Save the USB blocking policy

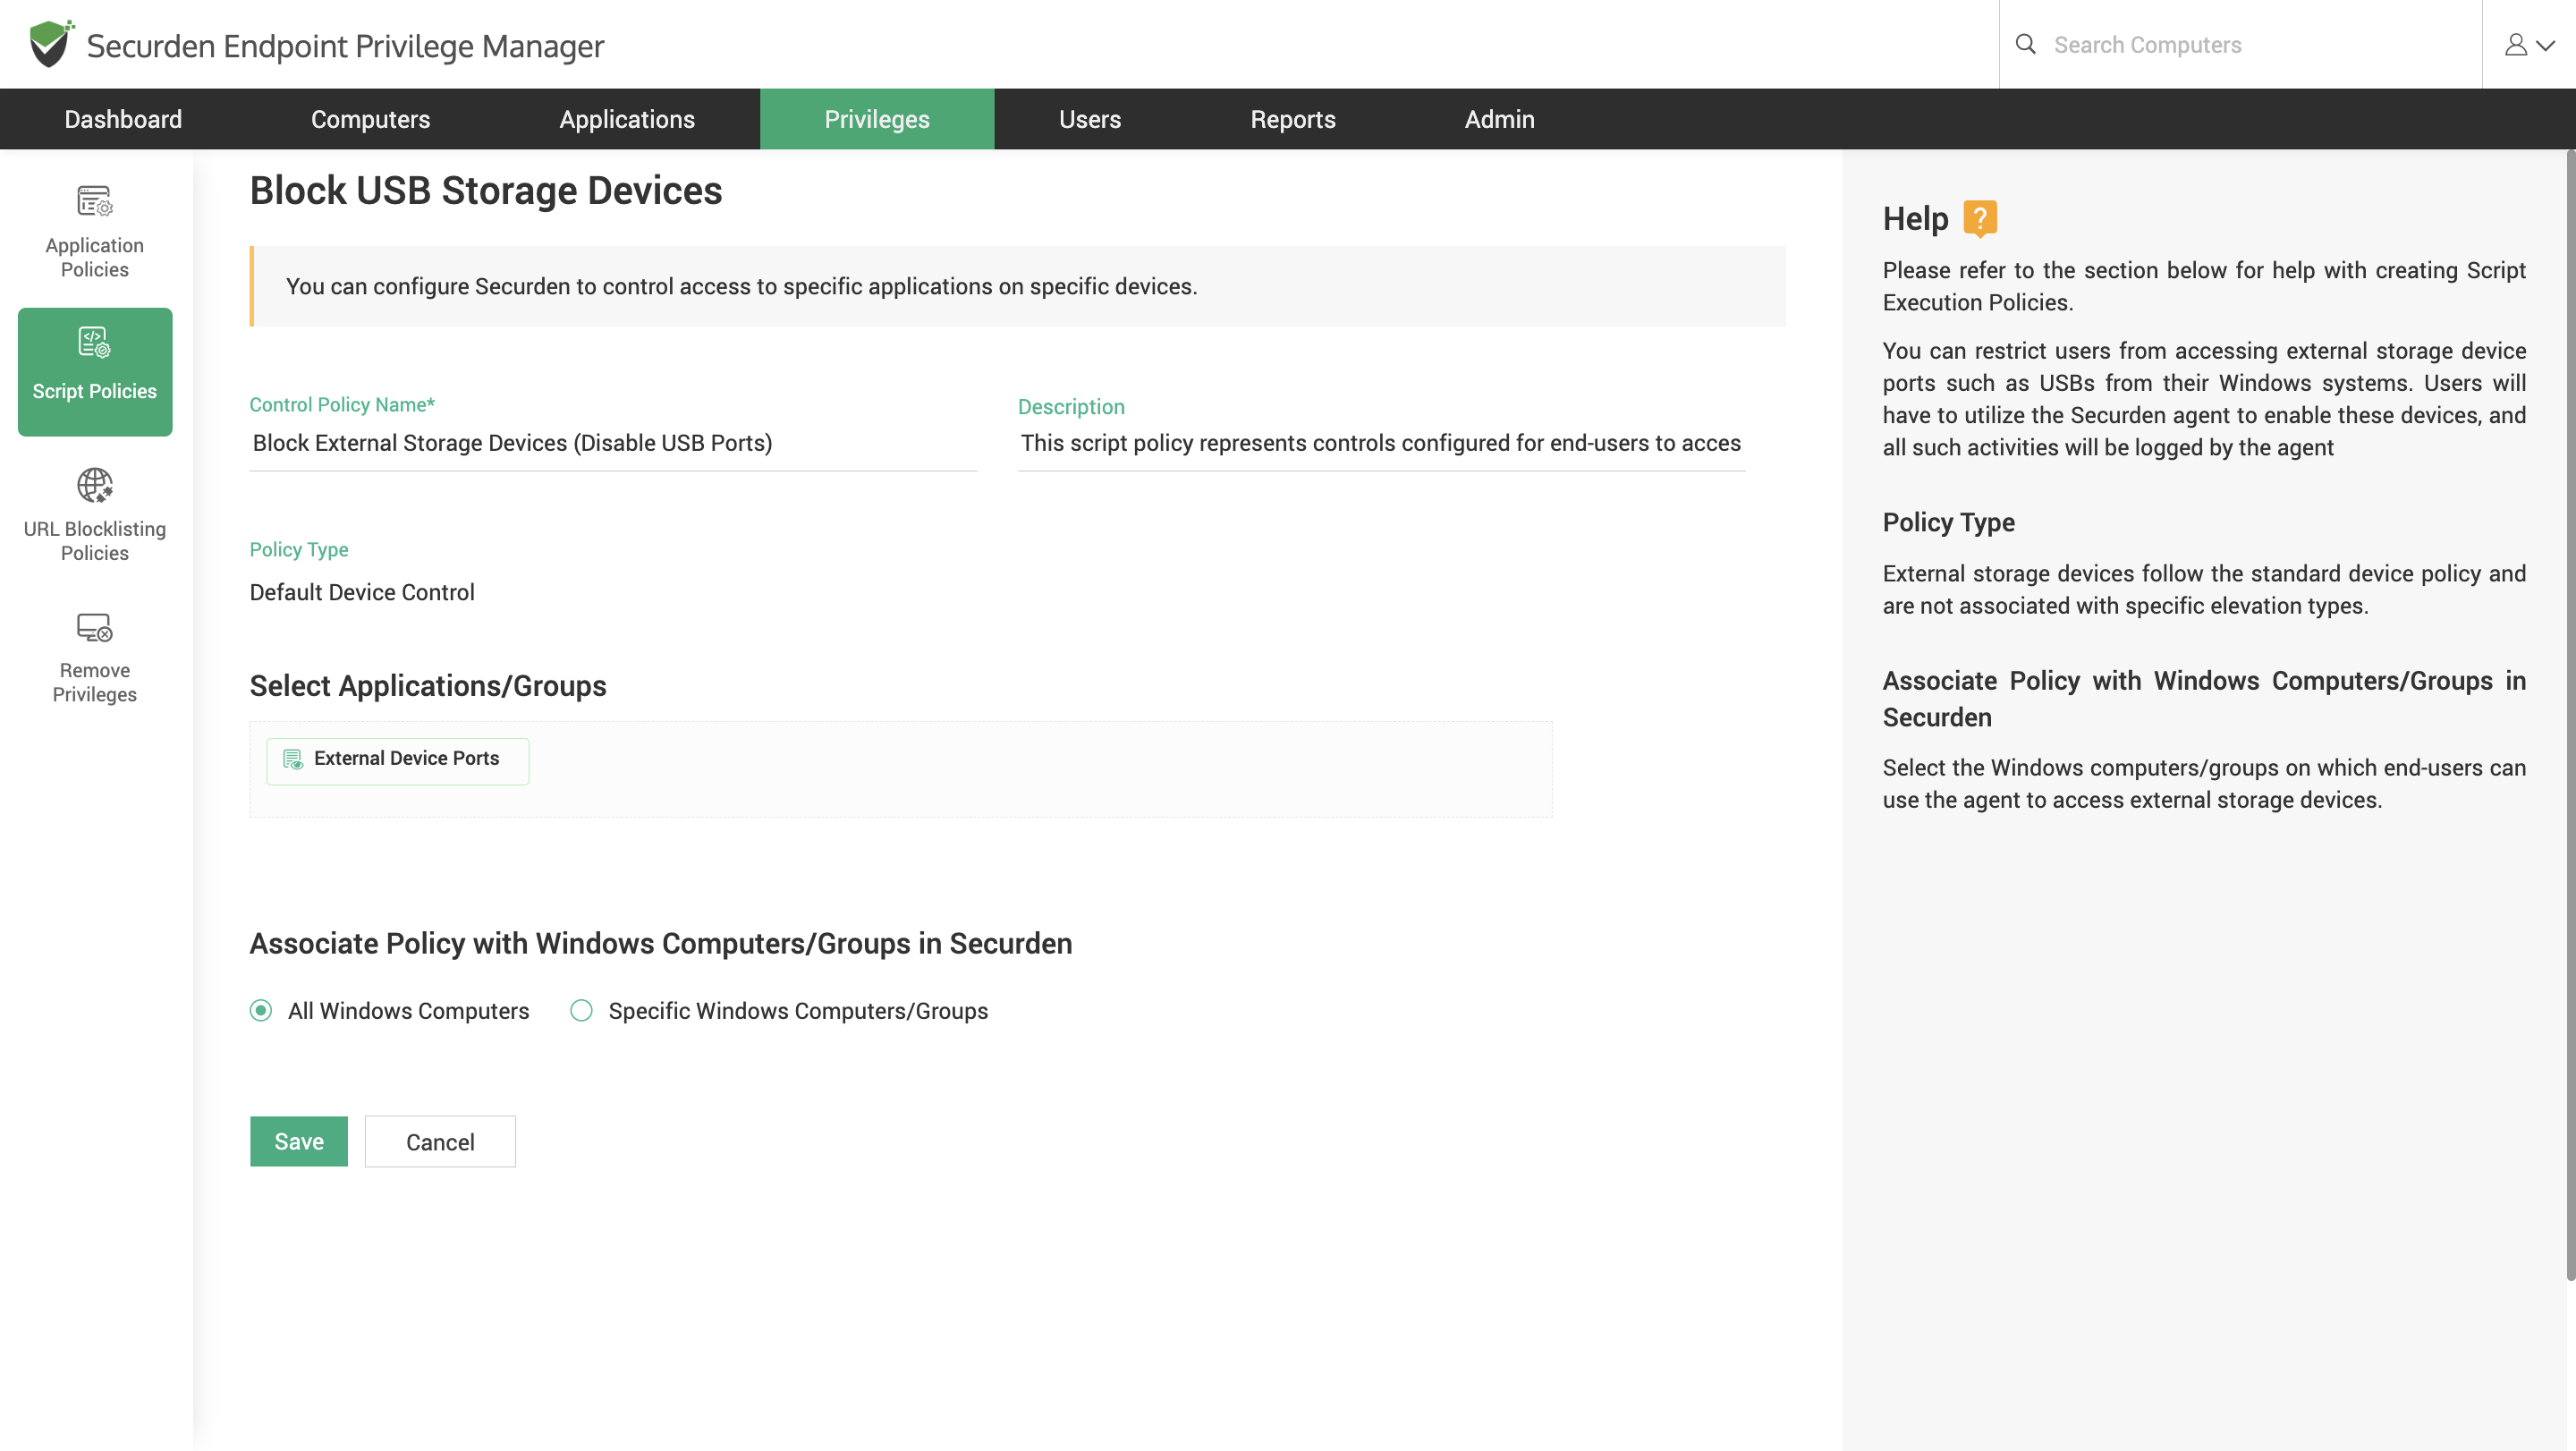299,1141
